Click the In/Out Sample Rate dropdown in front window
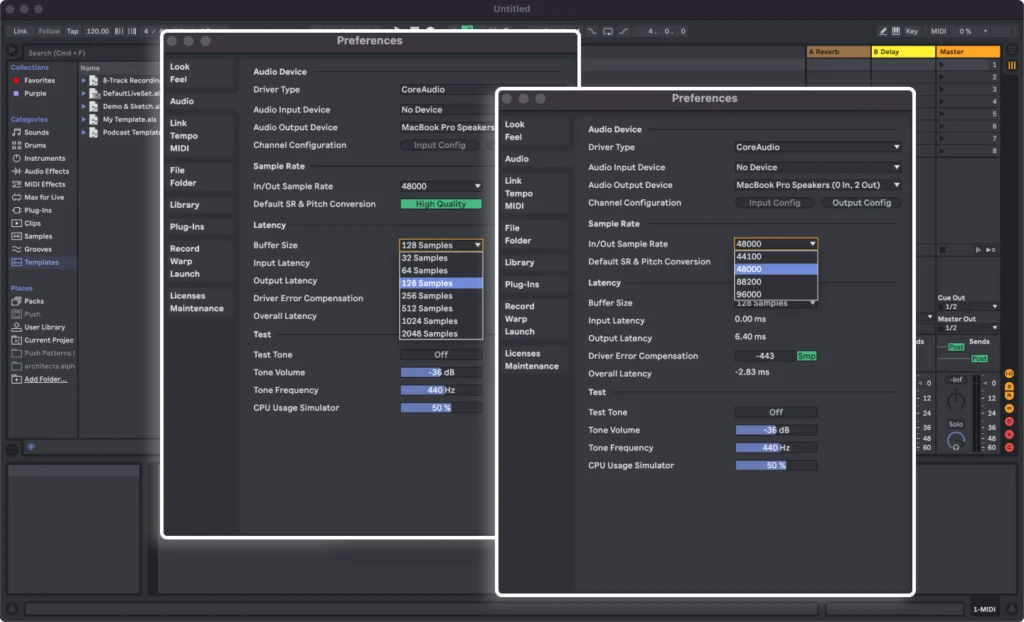1024x622 pixels. [x=776, y=244]
